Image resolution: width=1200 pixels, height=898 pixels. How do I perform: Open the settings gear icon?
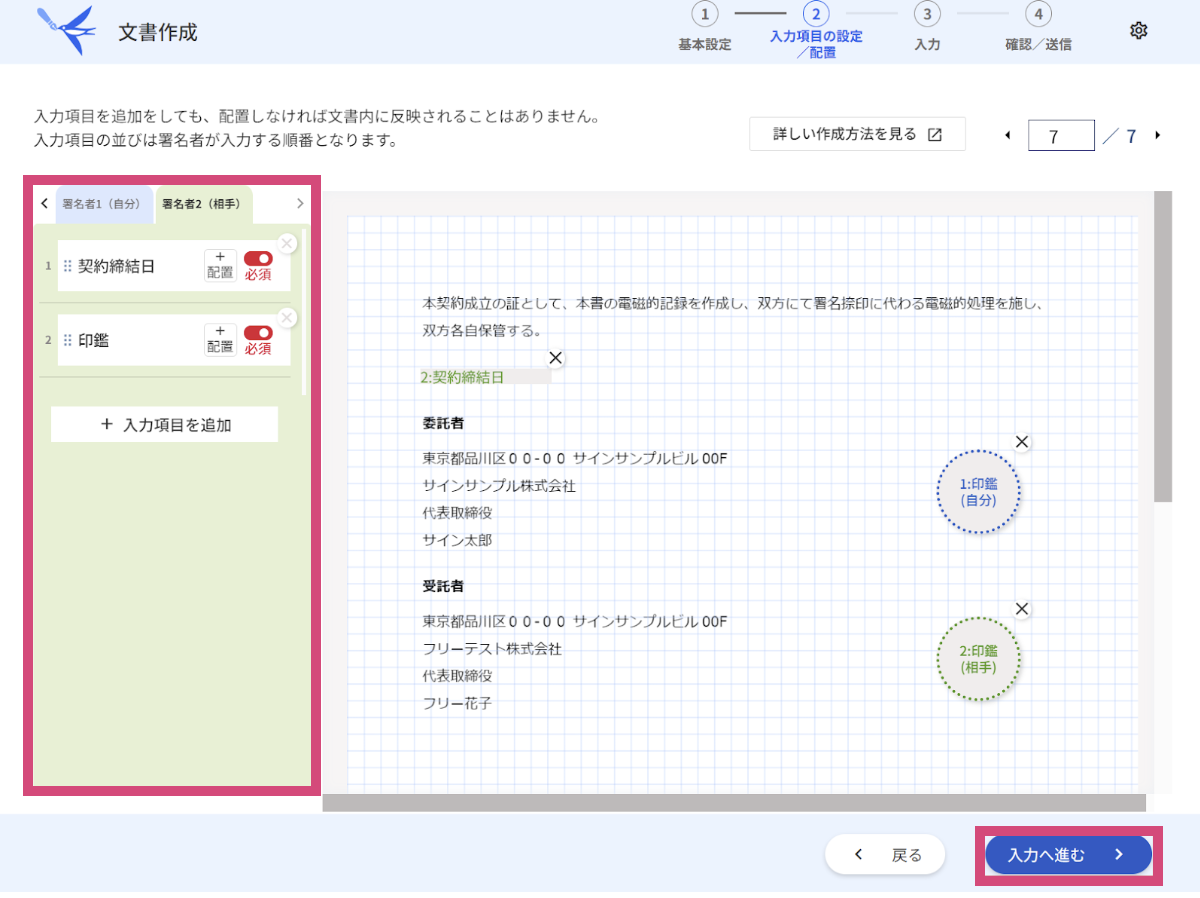(x=1138, y=31)
